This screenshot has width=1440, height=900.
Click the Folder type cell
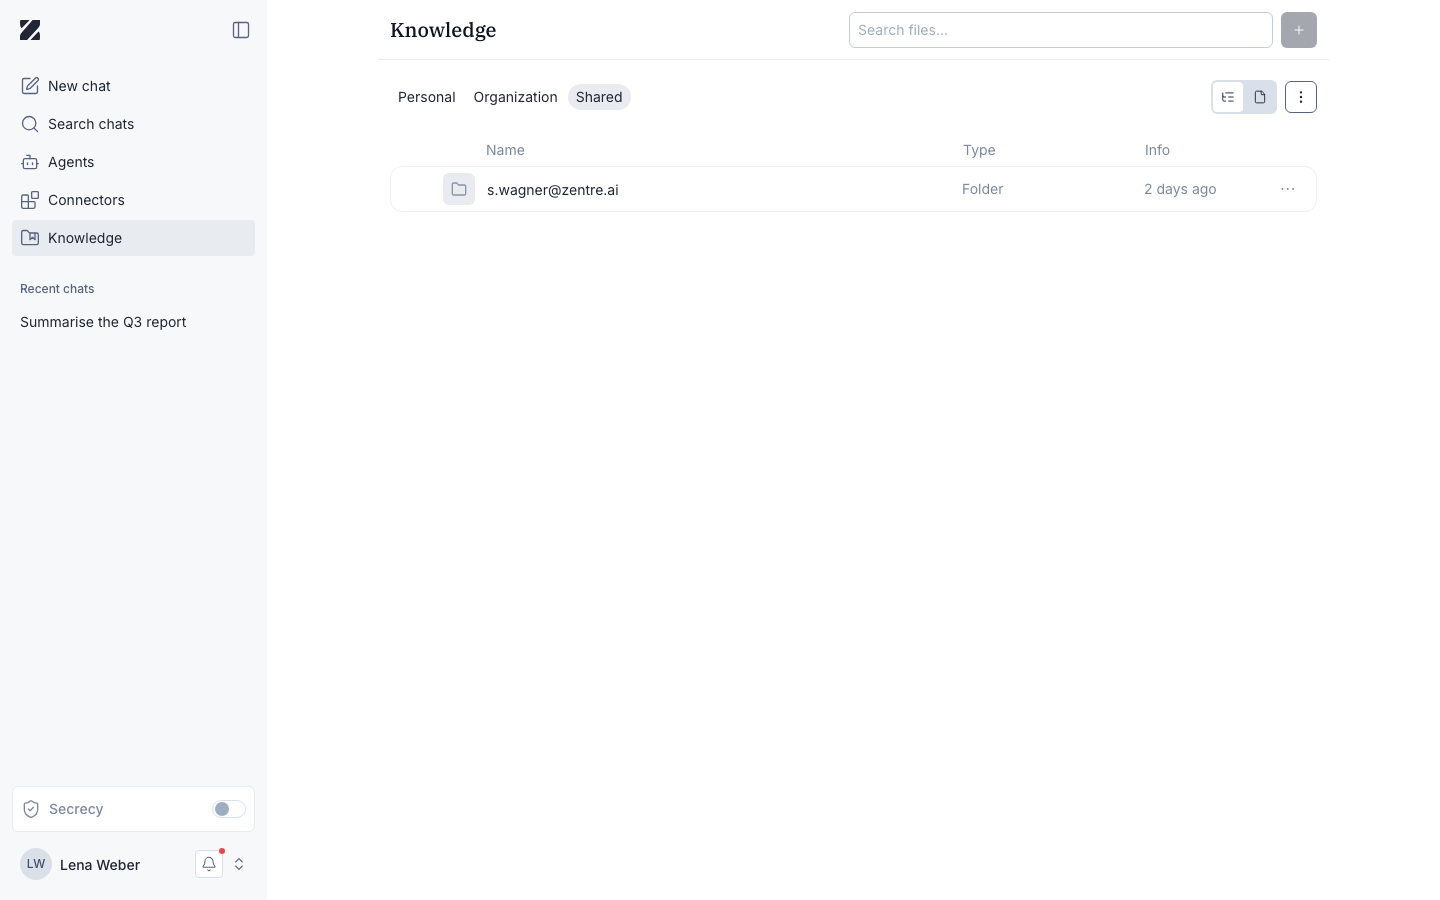(x=983, y=189)
